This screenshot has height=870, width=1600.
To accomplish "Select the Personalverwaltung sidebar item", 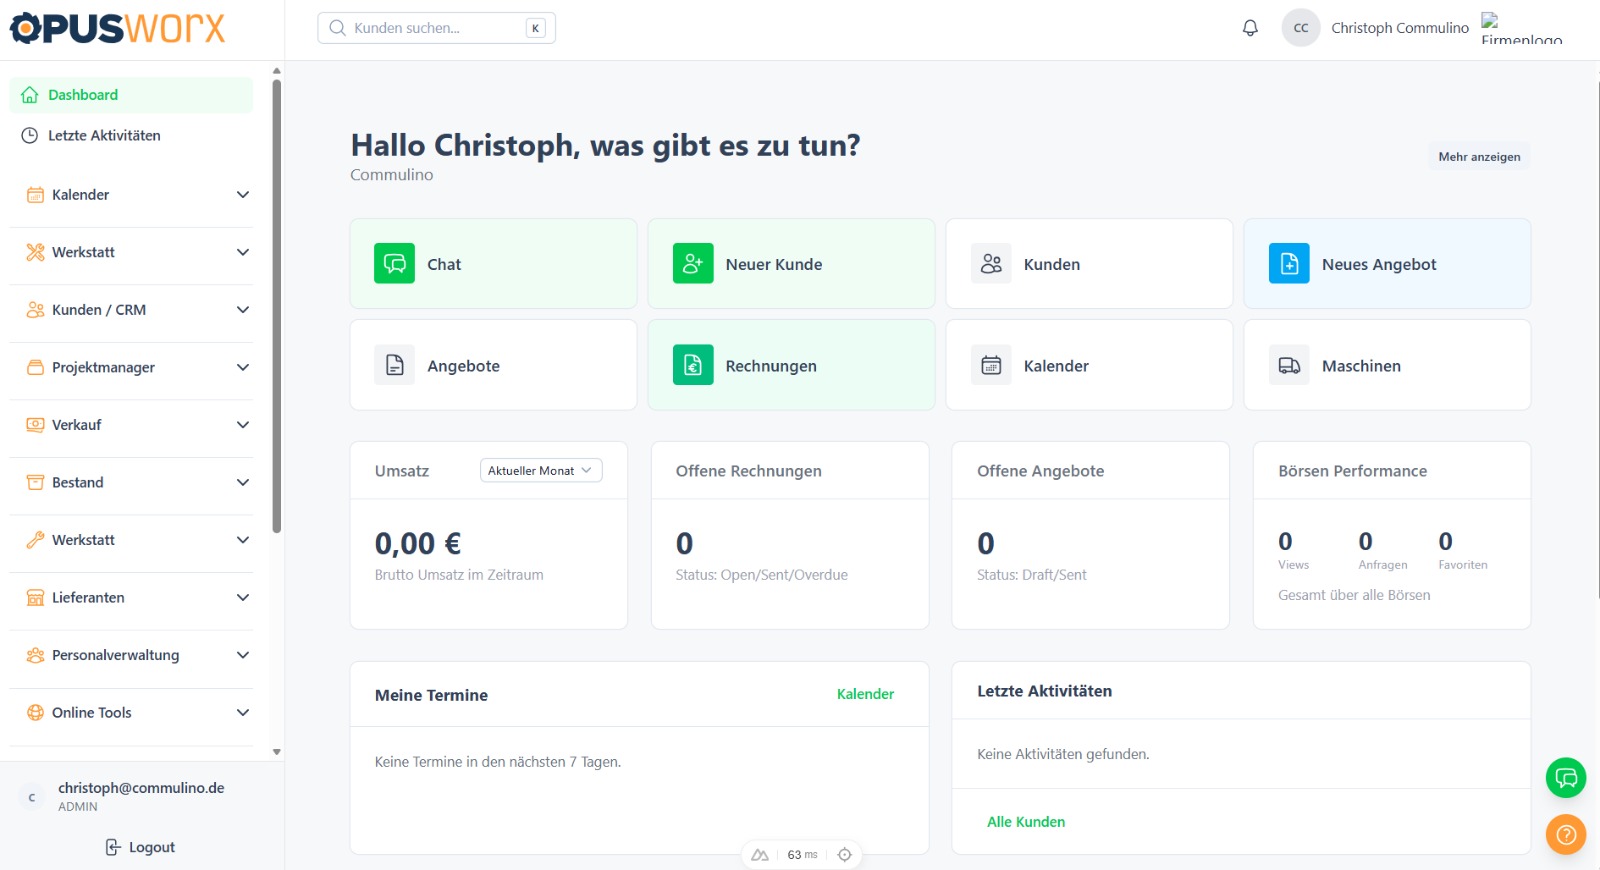I will pyautogui.click(x=131, y=655).
